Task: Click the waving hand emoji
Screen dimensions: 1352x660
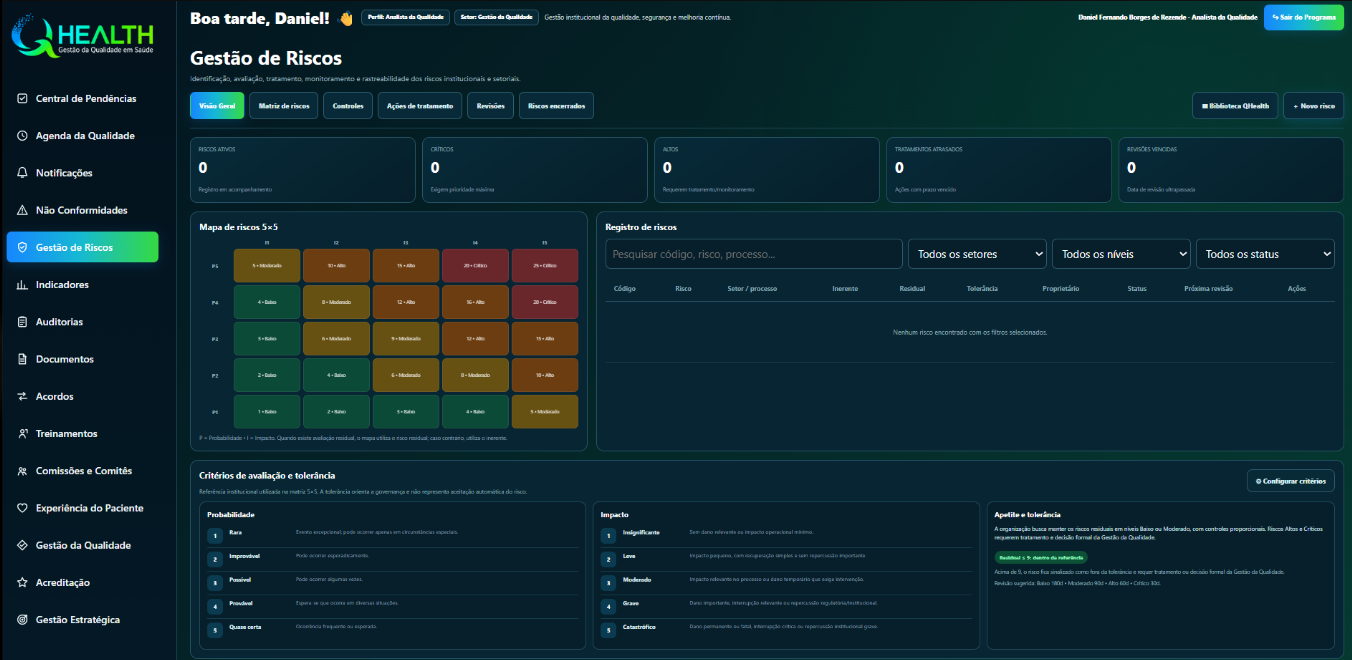Action: click(346, 18)
